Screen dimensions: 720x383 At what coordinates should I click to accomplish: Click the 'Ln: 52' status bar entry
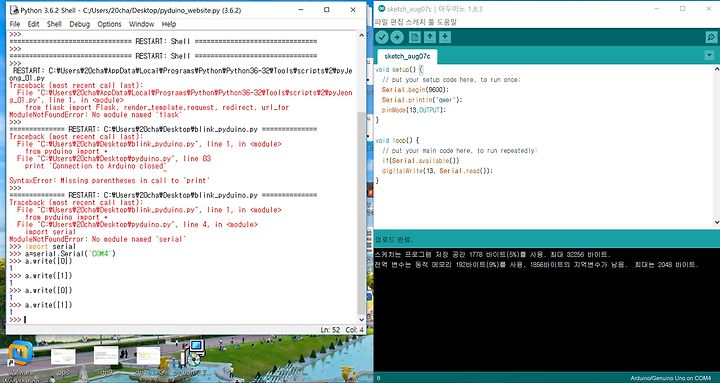331,330
